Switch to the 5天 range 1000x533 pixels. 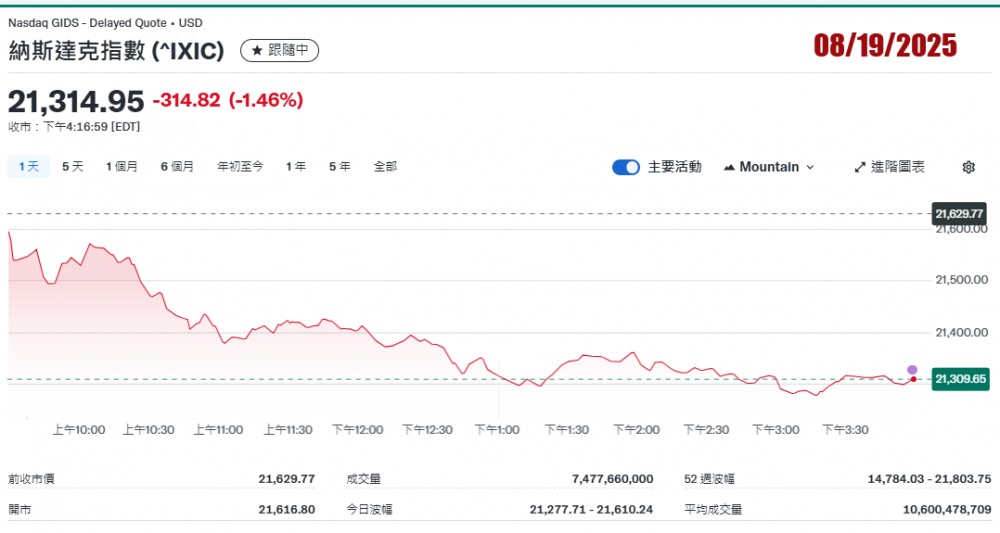pos(73,167)
